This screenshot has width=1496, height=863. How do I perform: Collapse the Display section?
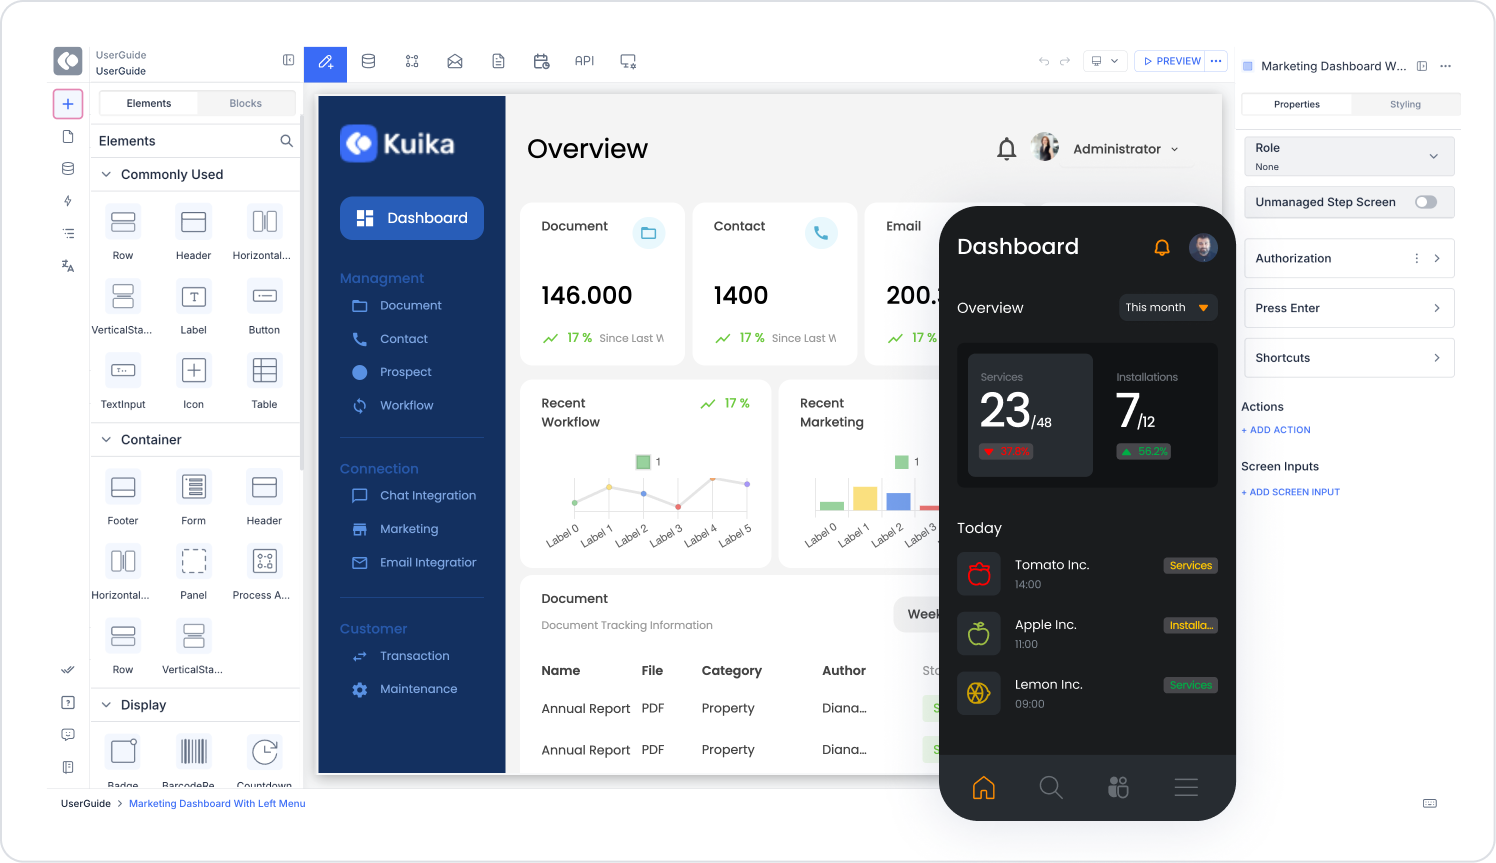point(106,705)
